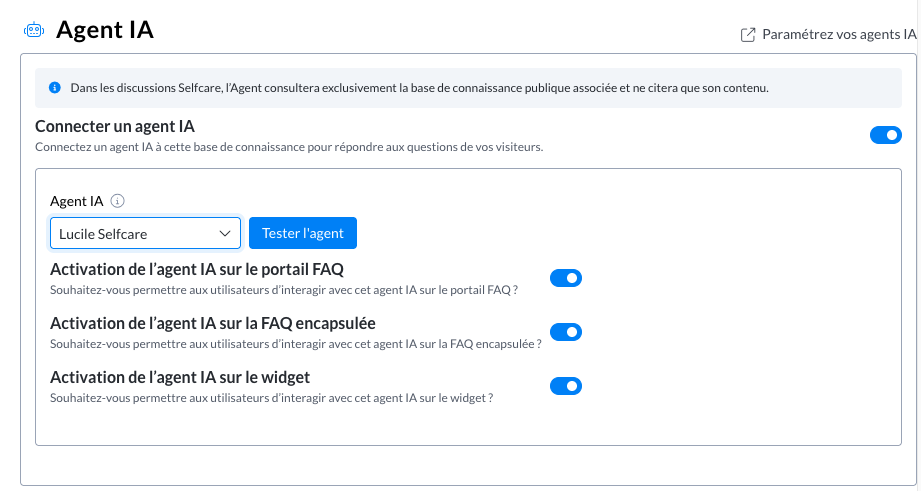Click the Connecter un agent IA heading
Viewport: 921px width, 491px height.
(114, 126)
